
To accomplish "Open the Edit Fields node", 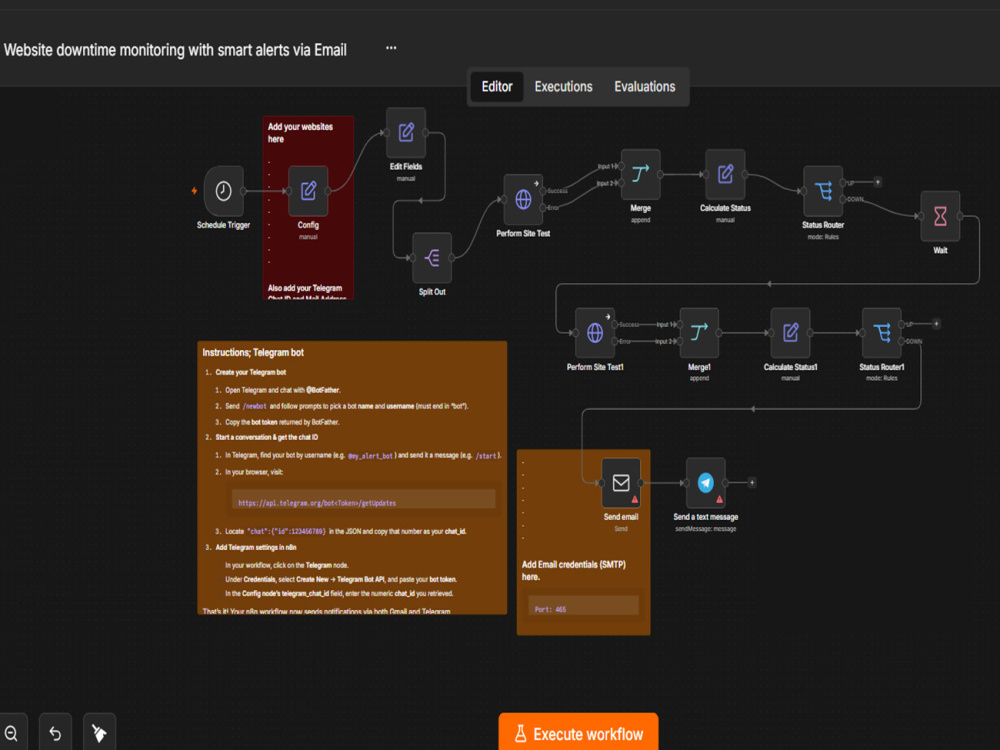I will coord(406,133).
